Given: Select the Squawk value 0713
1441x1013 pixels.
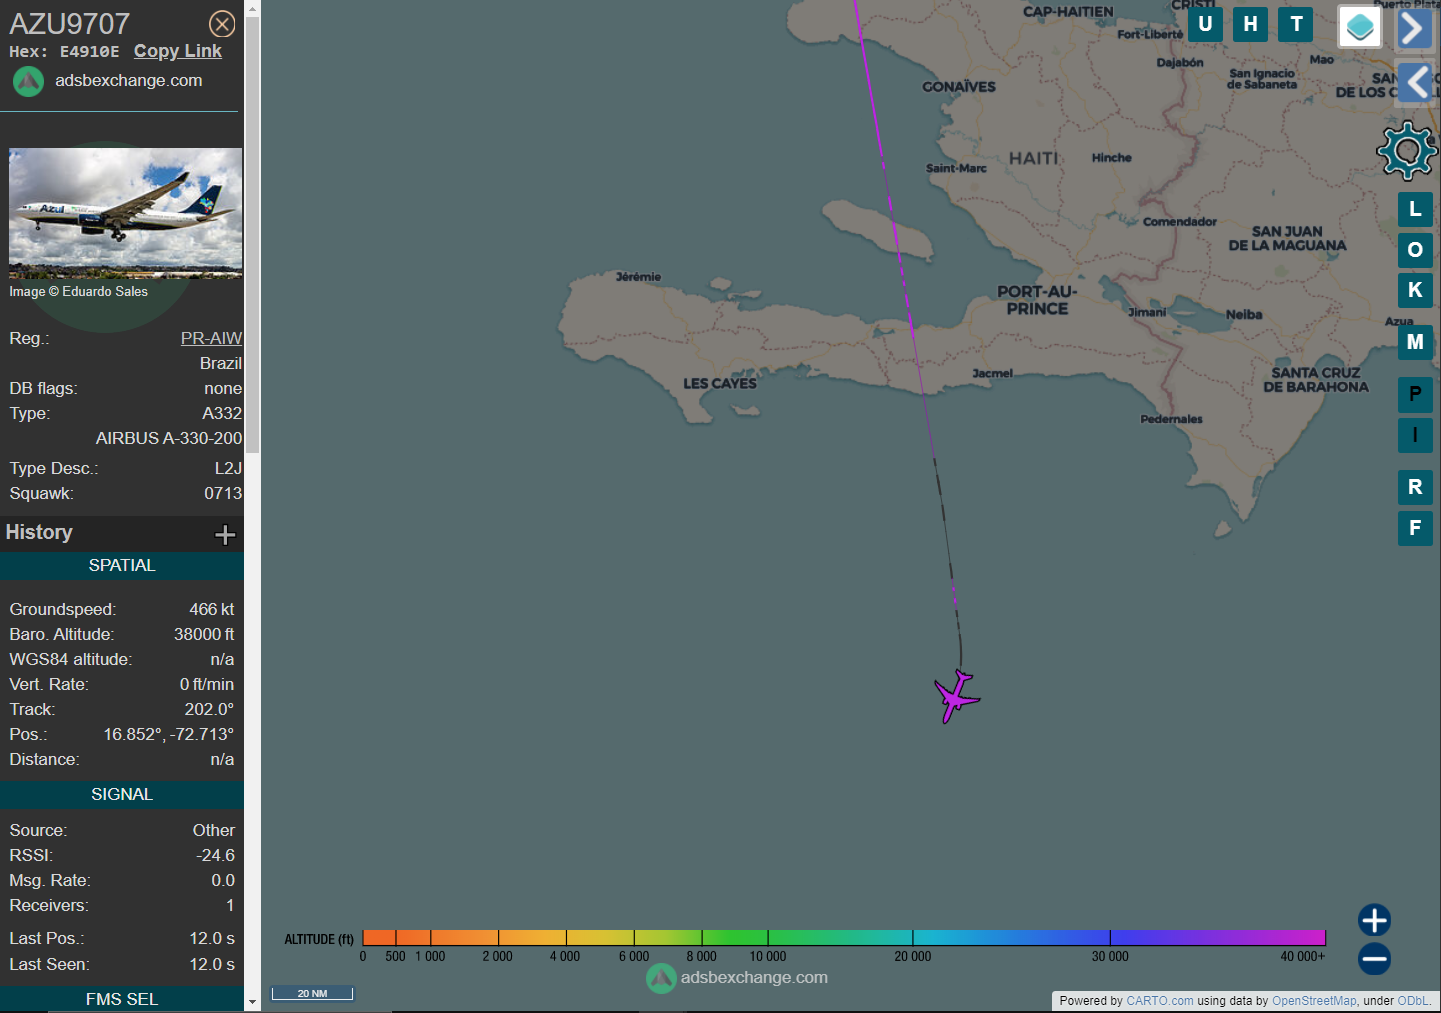Looking at the screenshot, I should 223,493.
